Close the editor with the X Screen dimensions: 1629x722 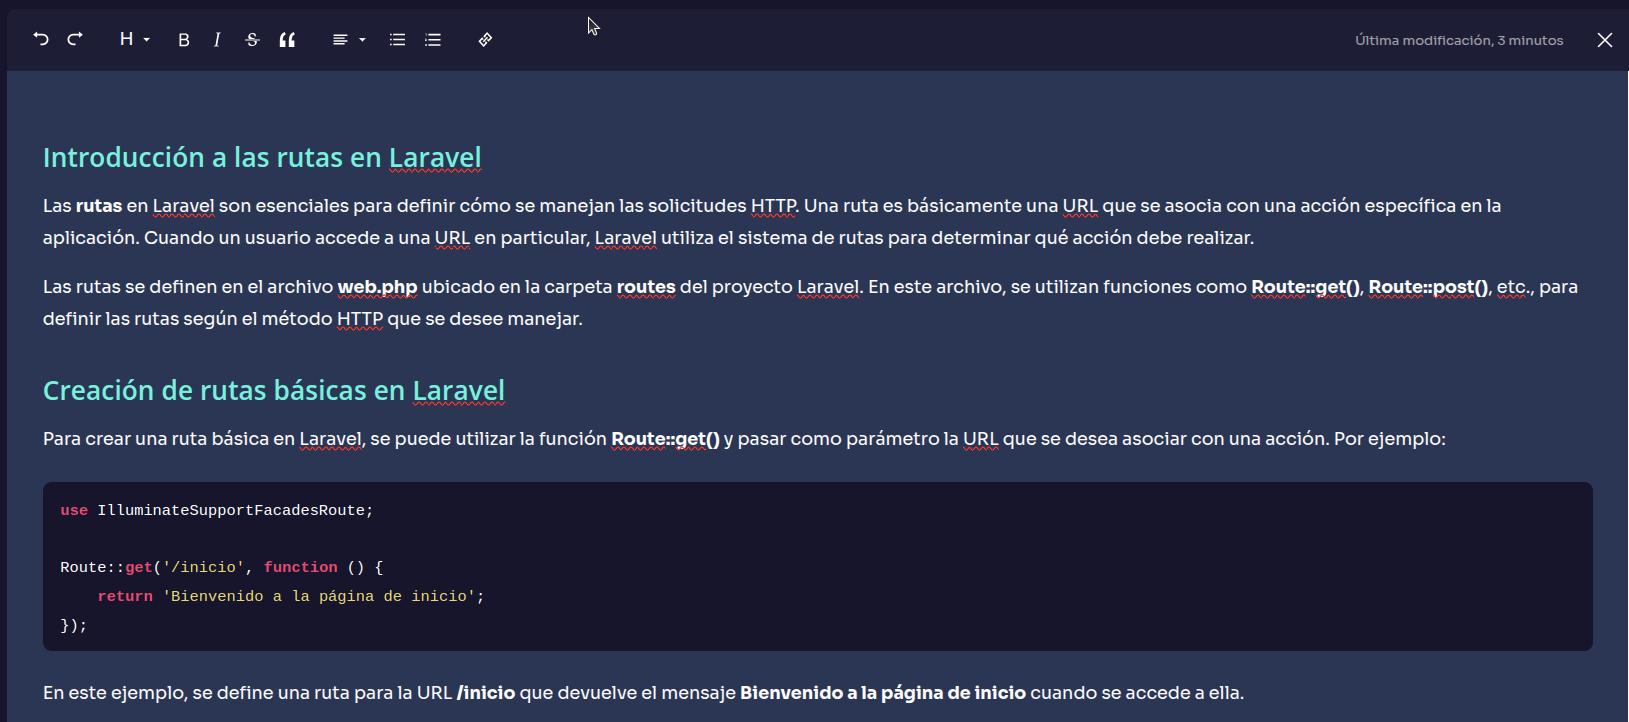point(1605,40)
